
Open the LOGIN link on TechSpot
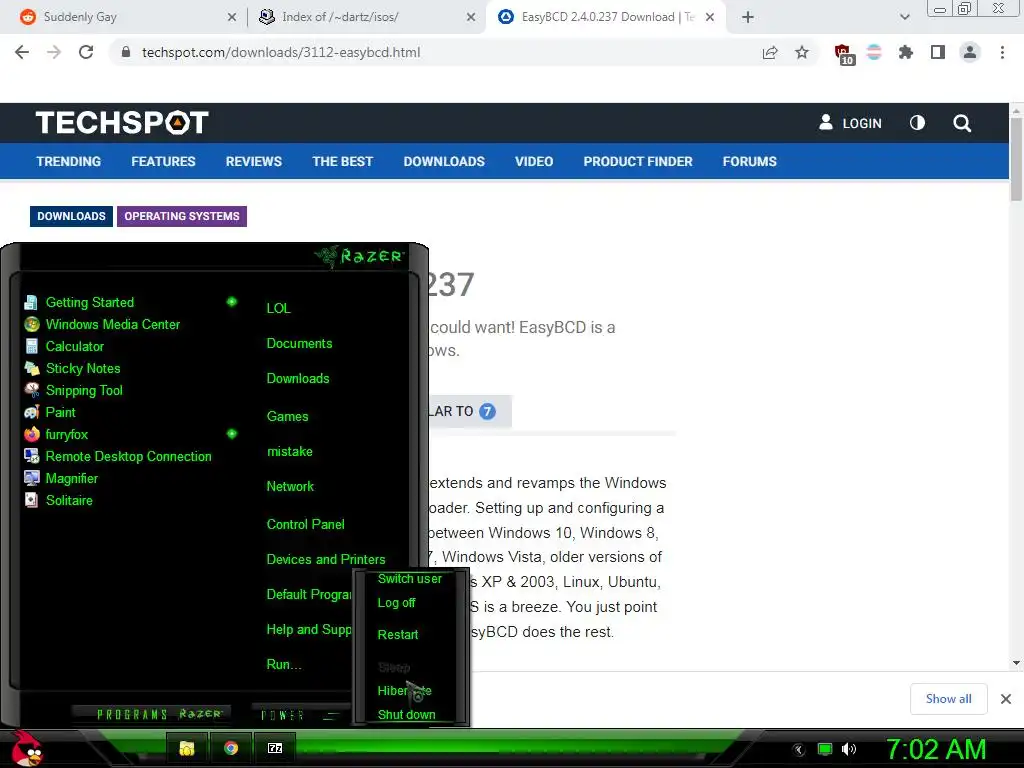point(850,123)
